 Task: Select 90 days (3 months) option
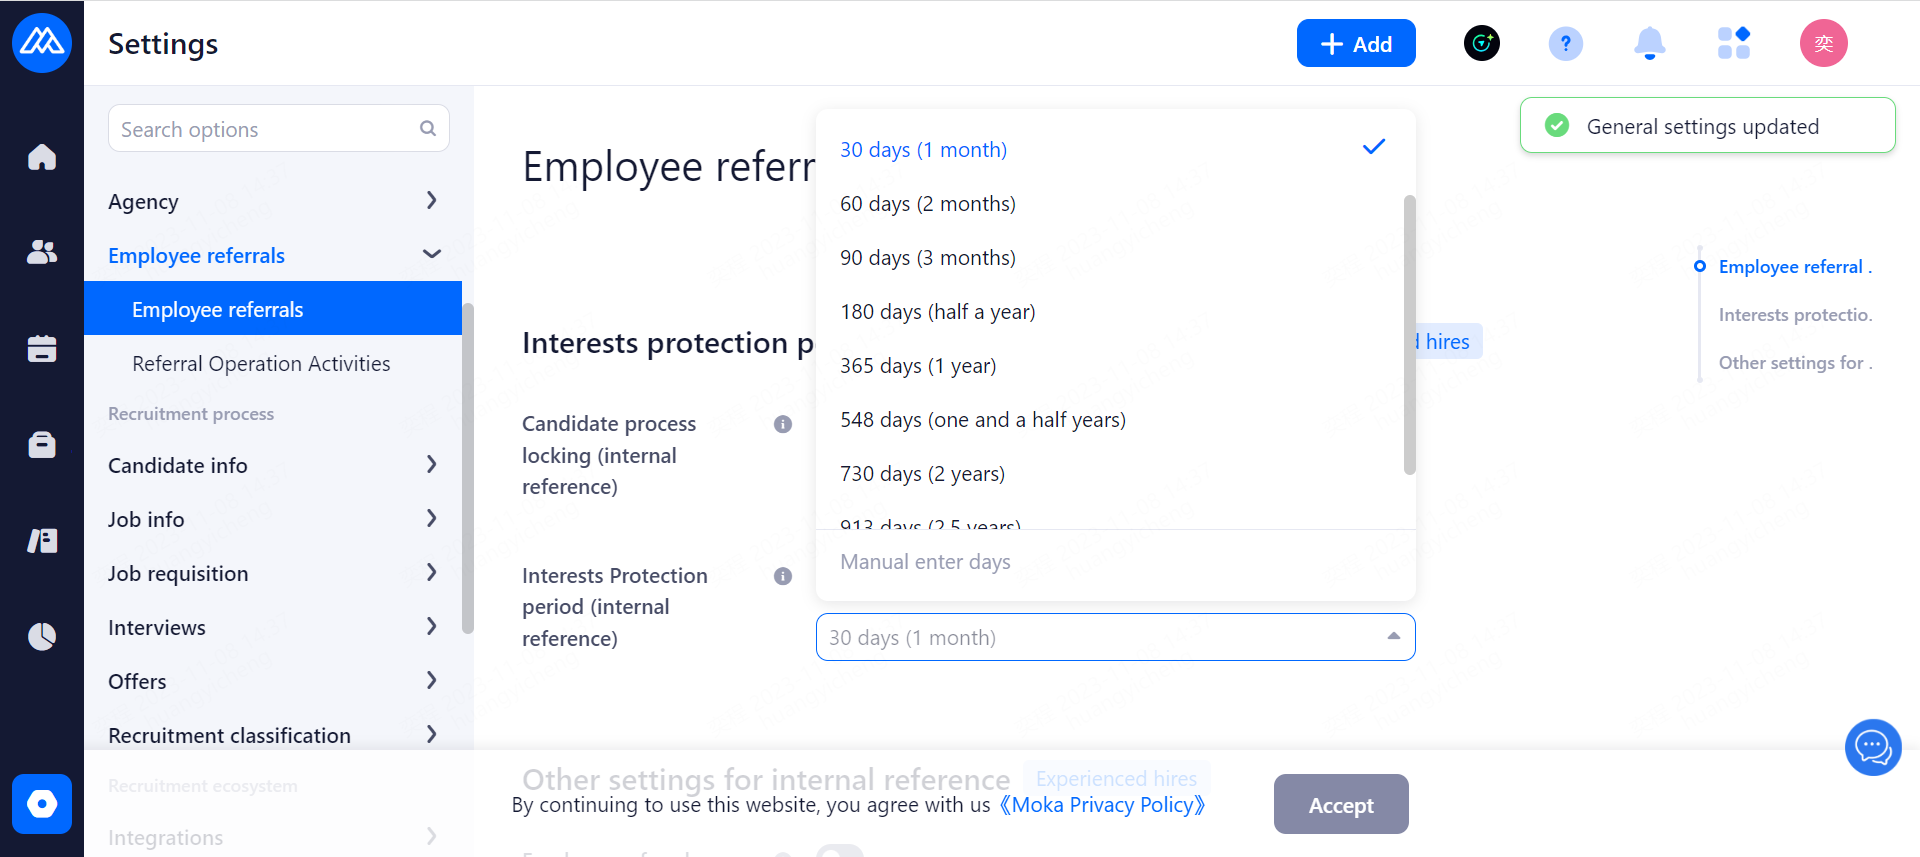(x=927, y=258)
